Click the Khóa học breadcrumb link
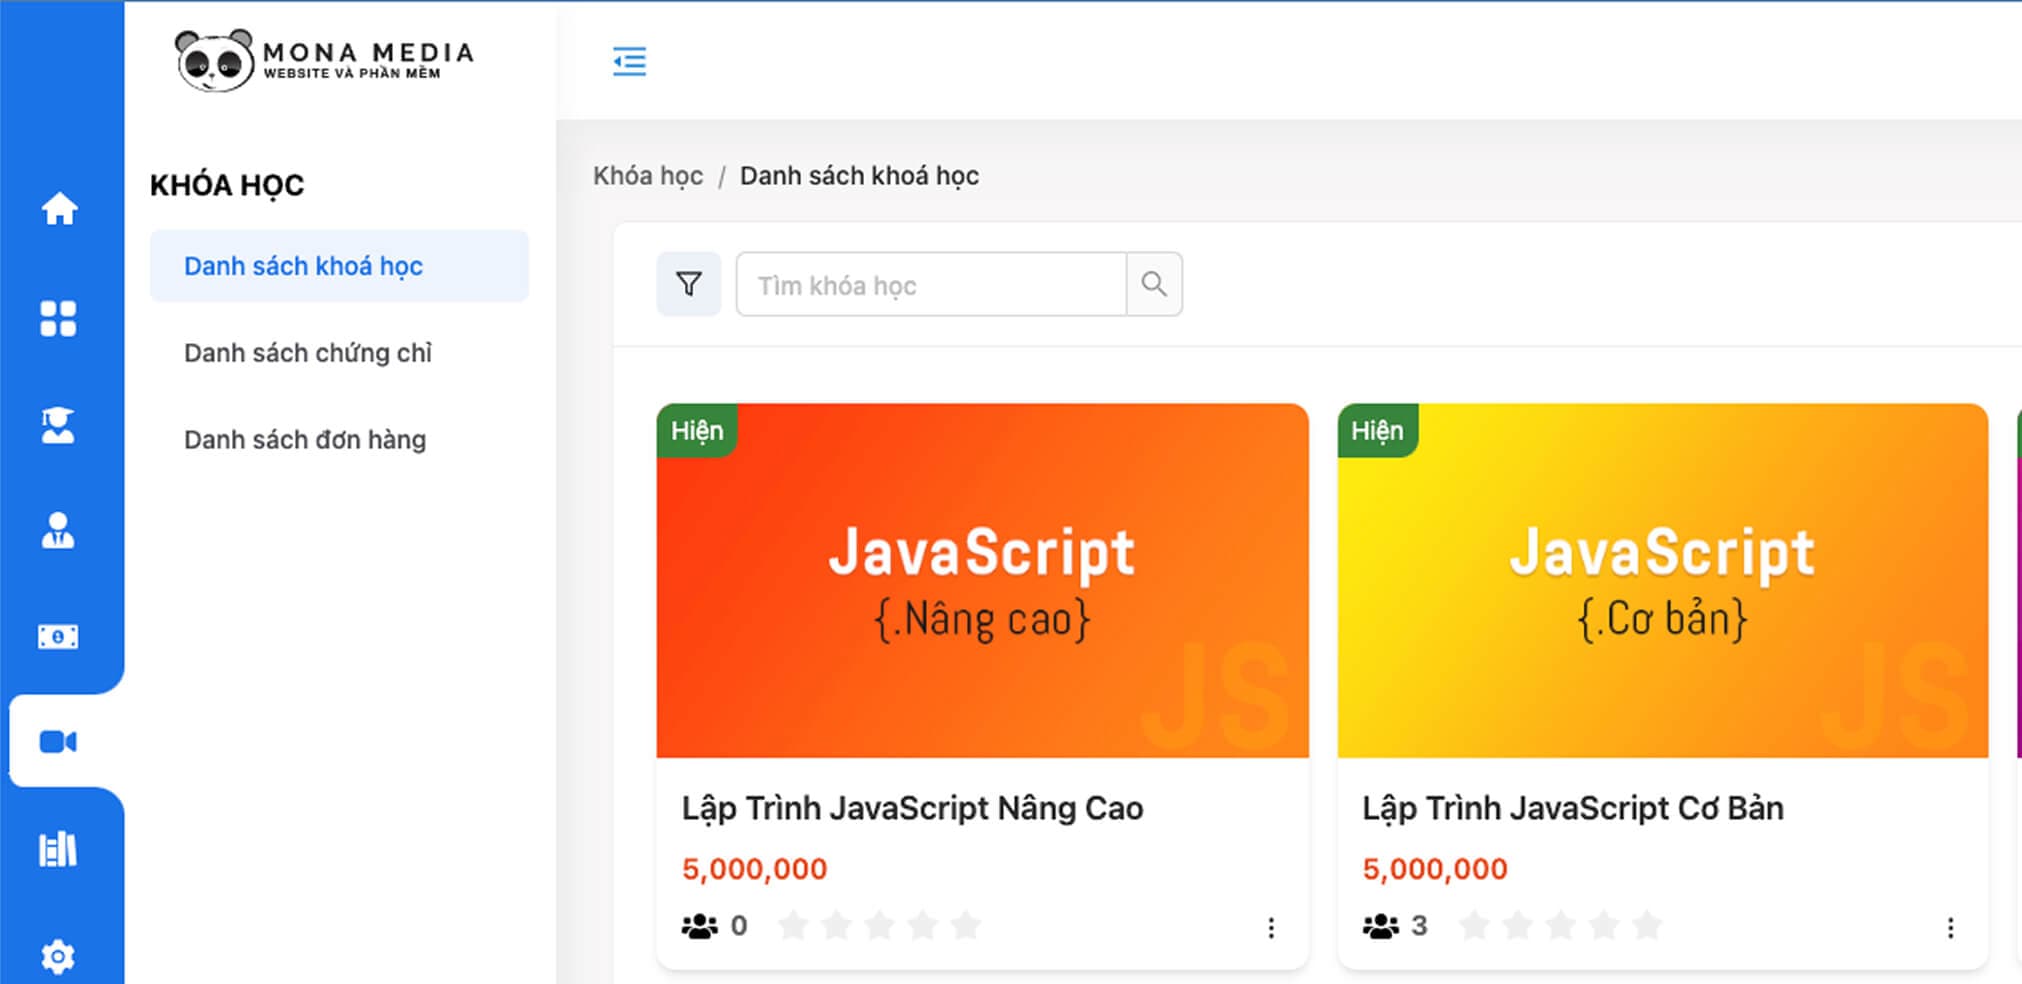The height and width of the screenshot is (984, 2022). (647, 176)
